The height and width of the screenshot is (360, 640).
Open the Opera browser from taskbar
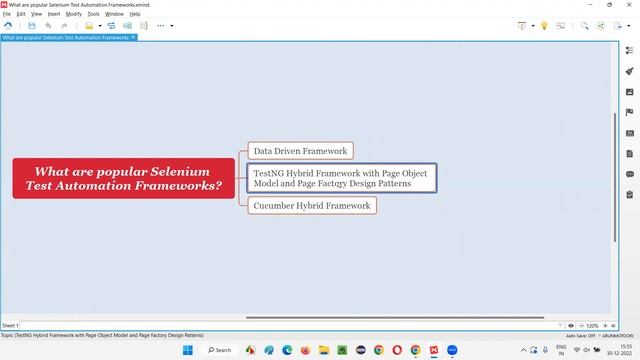click(397, 350)
